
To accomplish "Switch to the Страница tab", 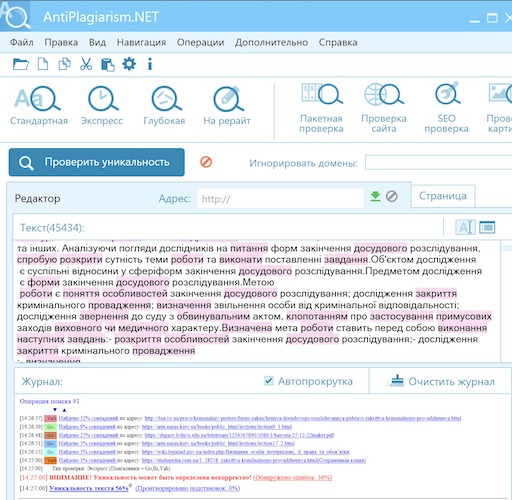I will (443, 196).
